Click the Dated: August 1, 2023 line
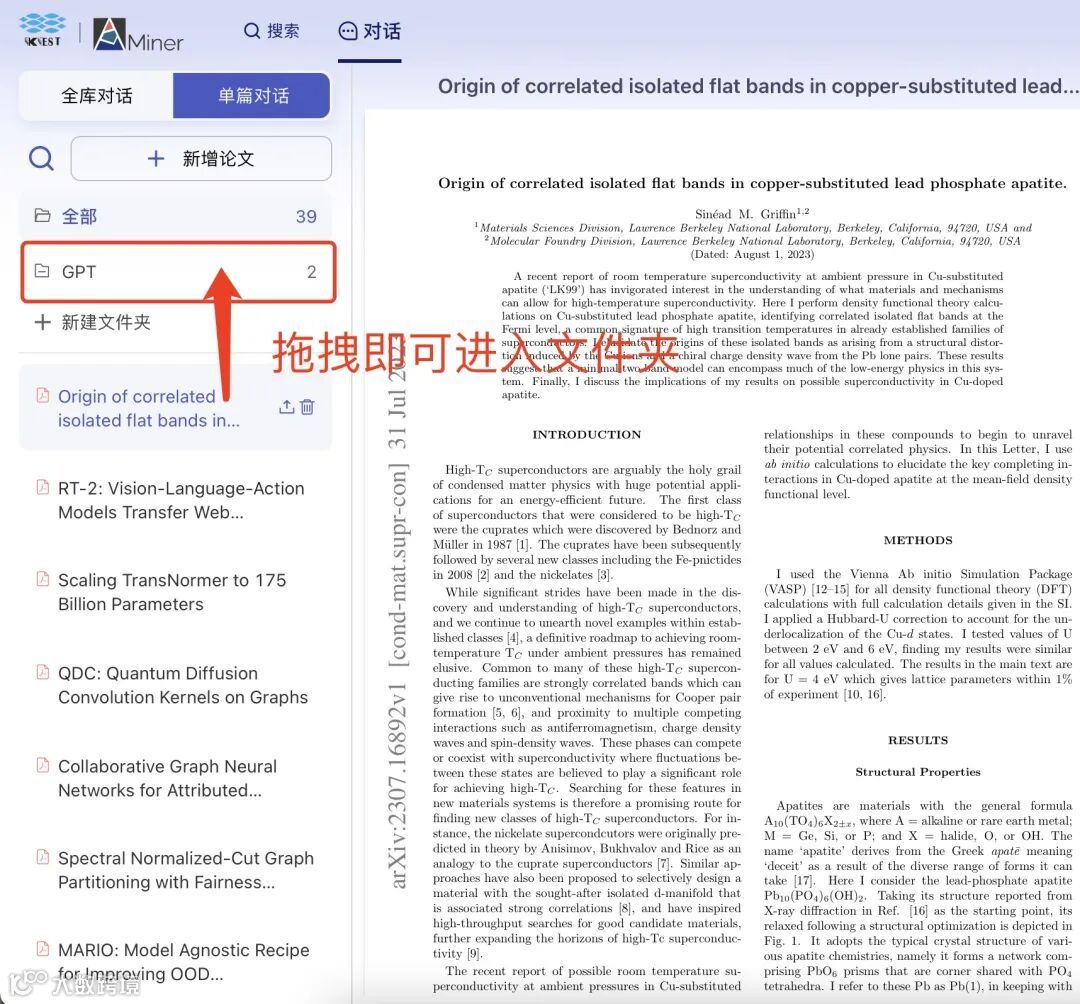 click(x=752, y=254)
